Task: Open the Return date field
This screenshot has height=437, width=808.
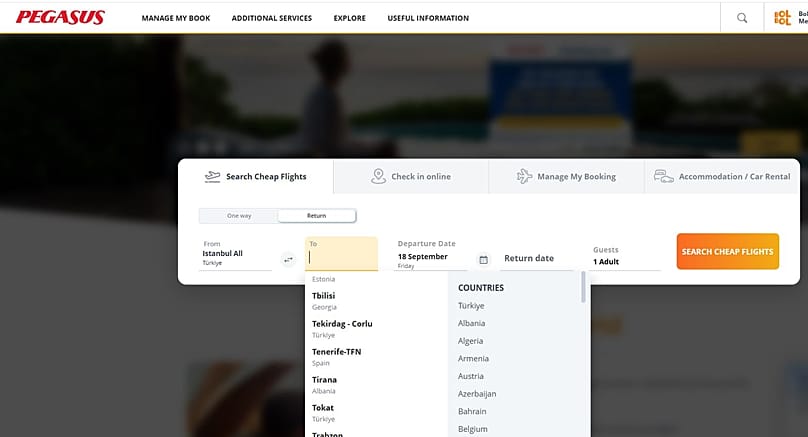Action: click(x=536, y=258)
